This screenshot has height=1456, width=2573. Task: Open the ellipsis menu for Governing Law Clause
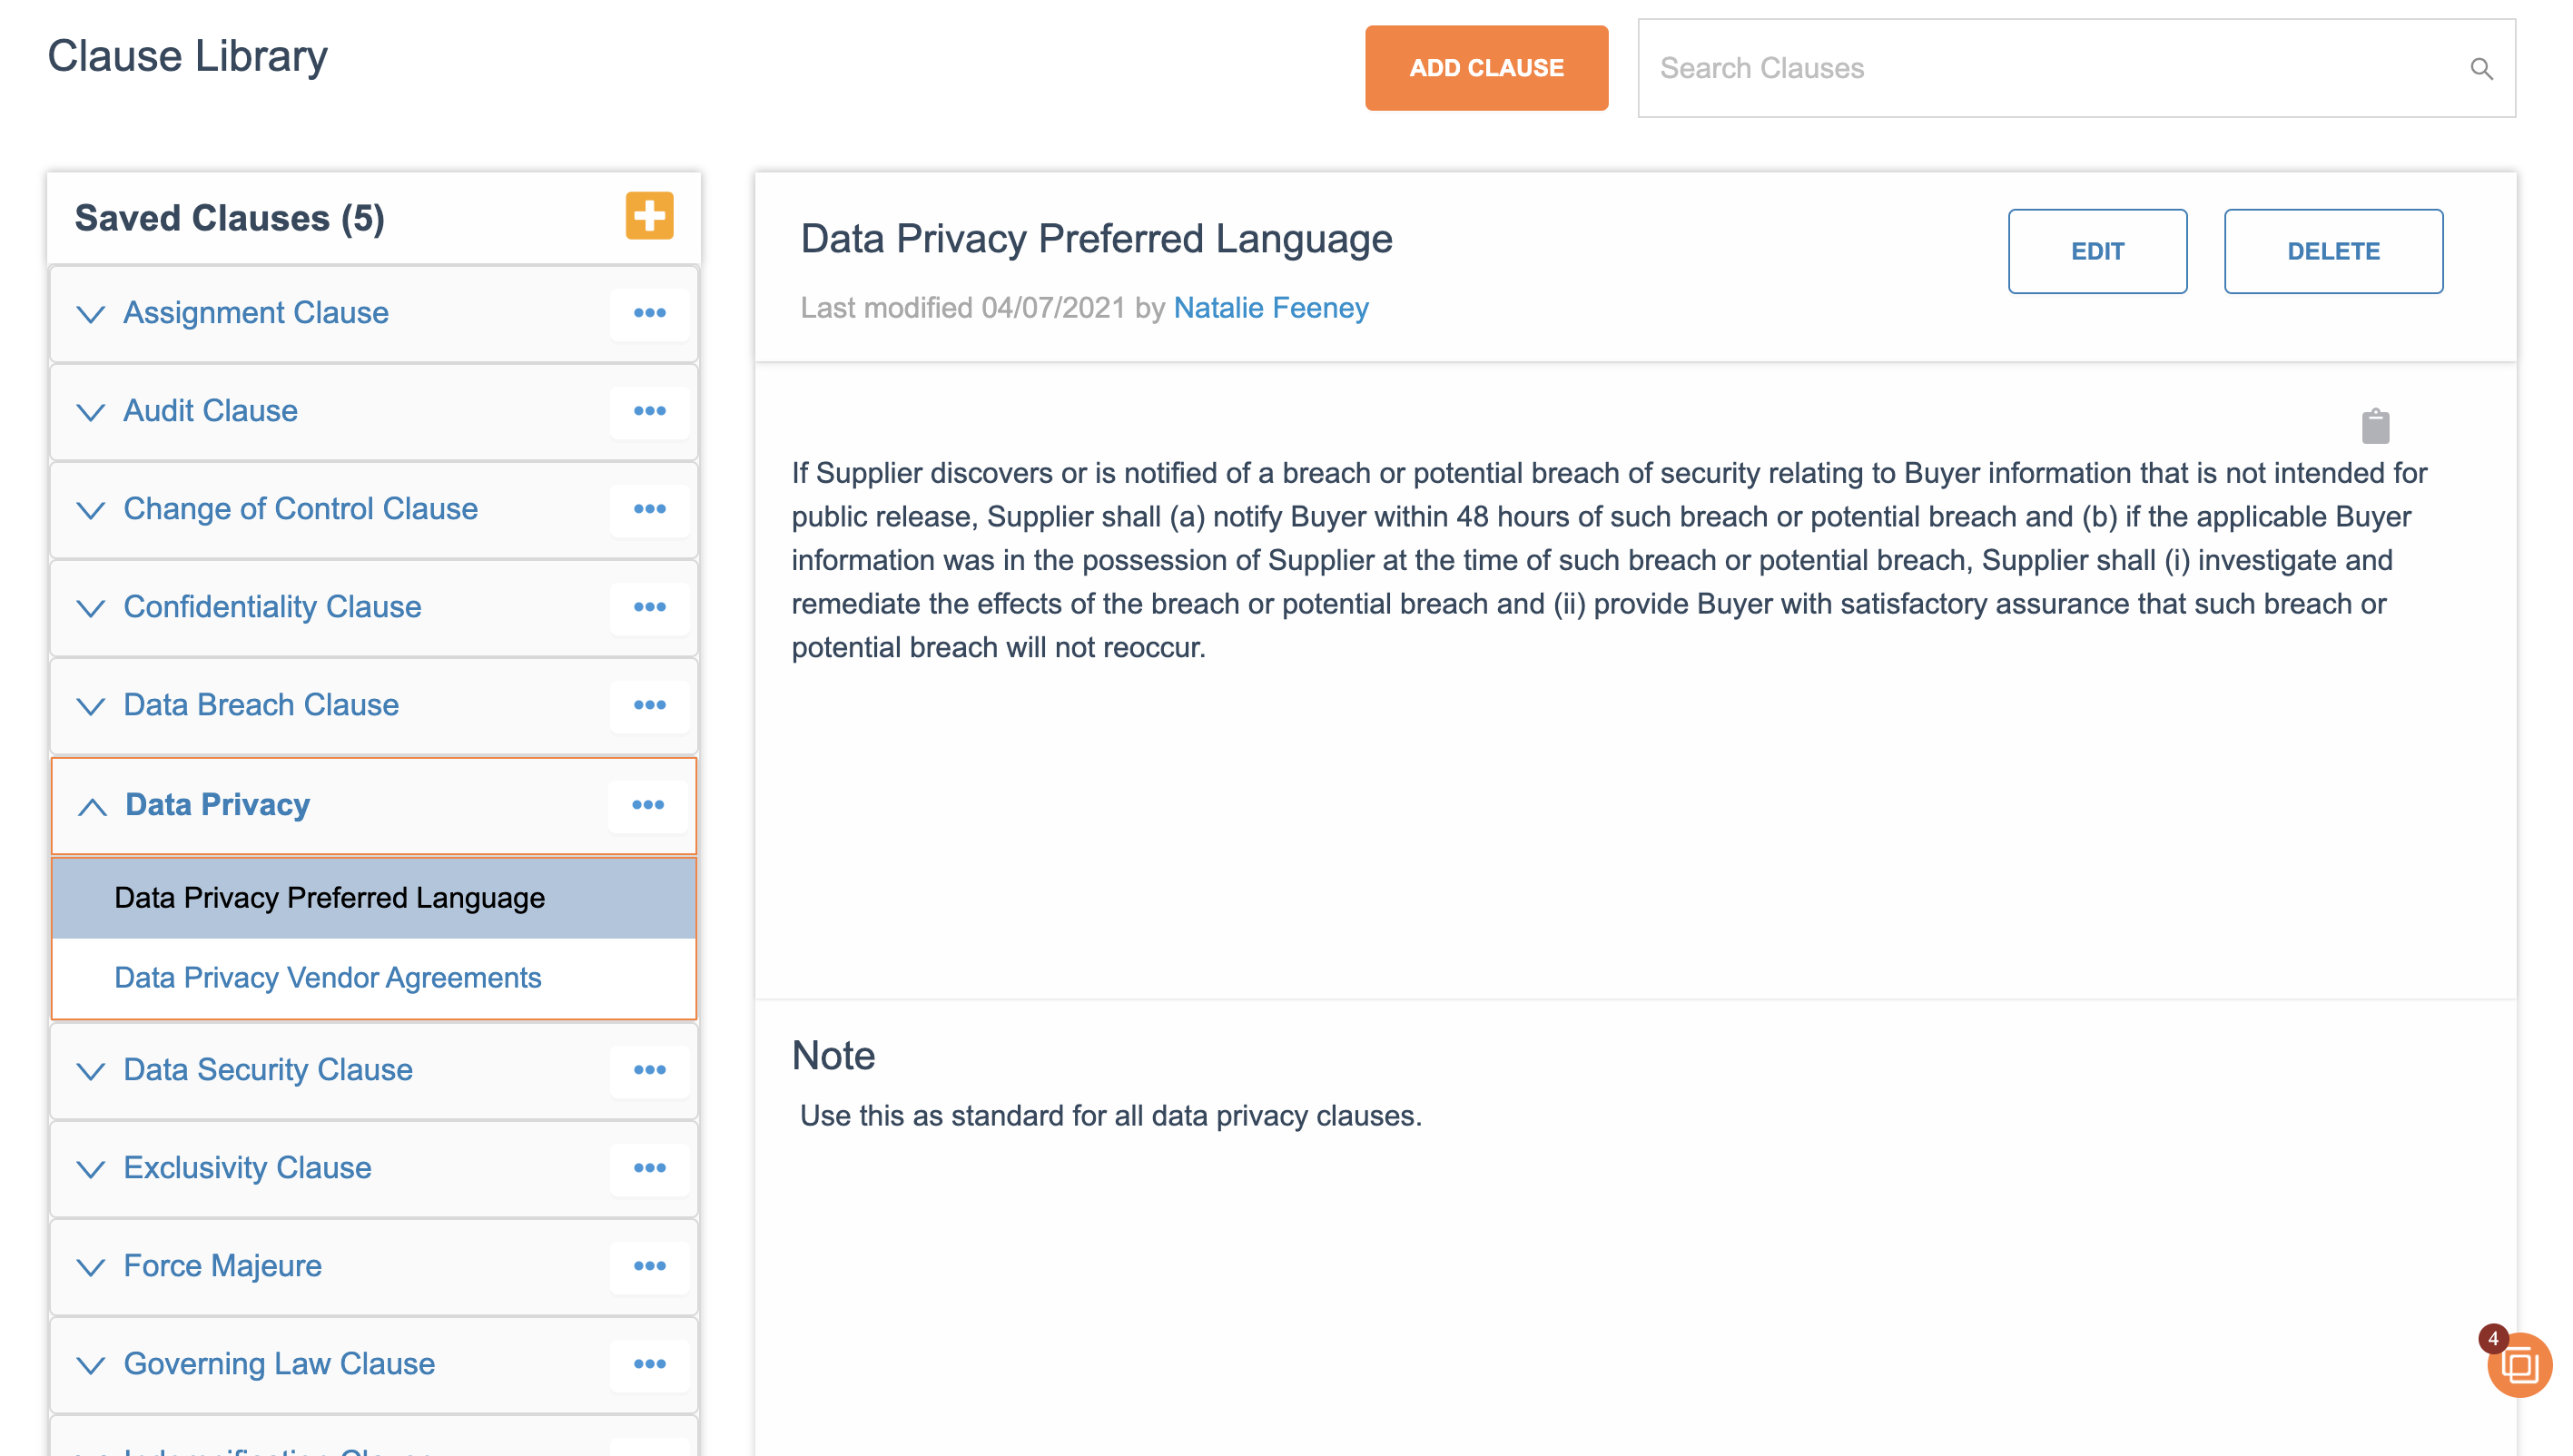click(x=649, y=1363)
